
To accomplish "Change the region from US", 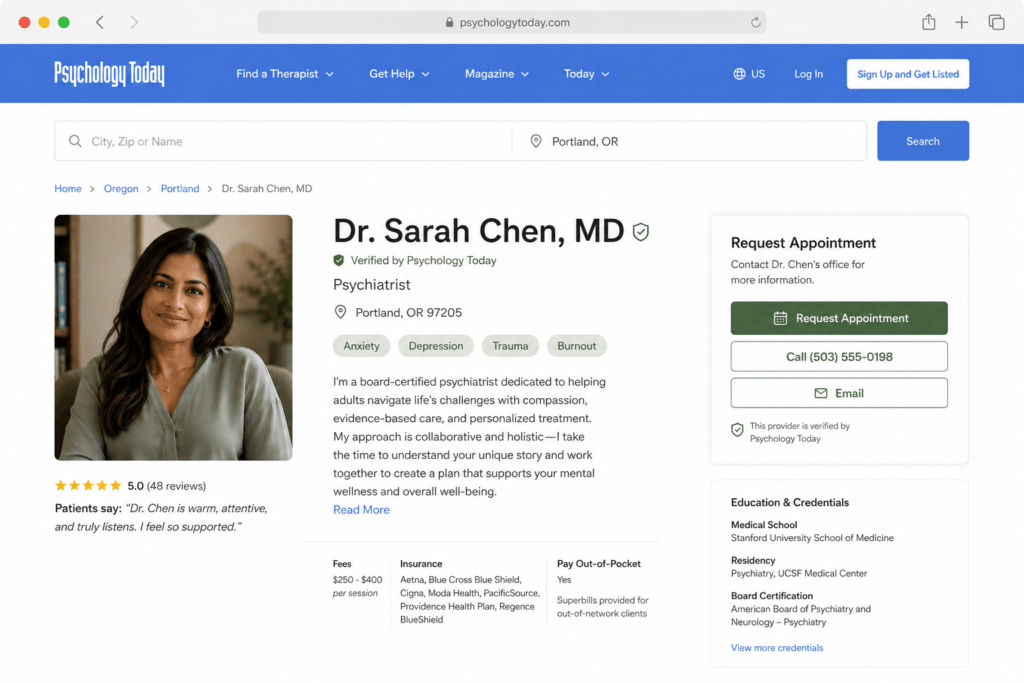I will pyautogui.click(x=749, y=74).
